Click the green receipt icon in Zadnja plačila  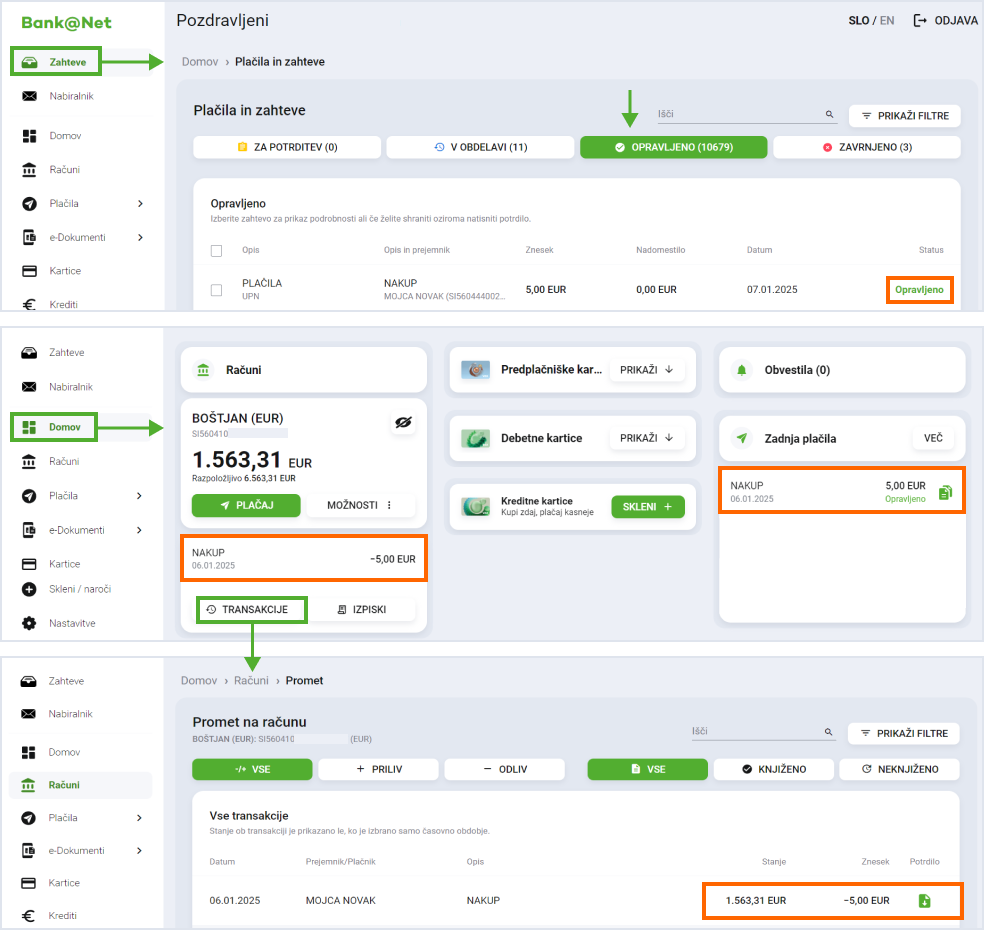coord(945,492)
